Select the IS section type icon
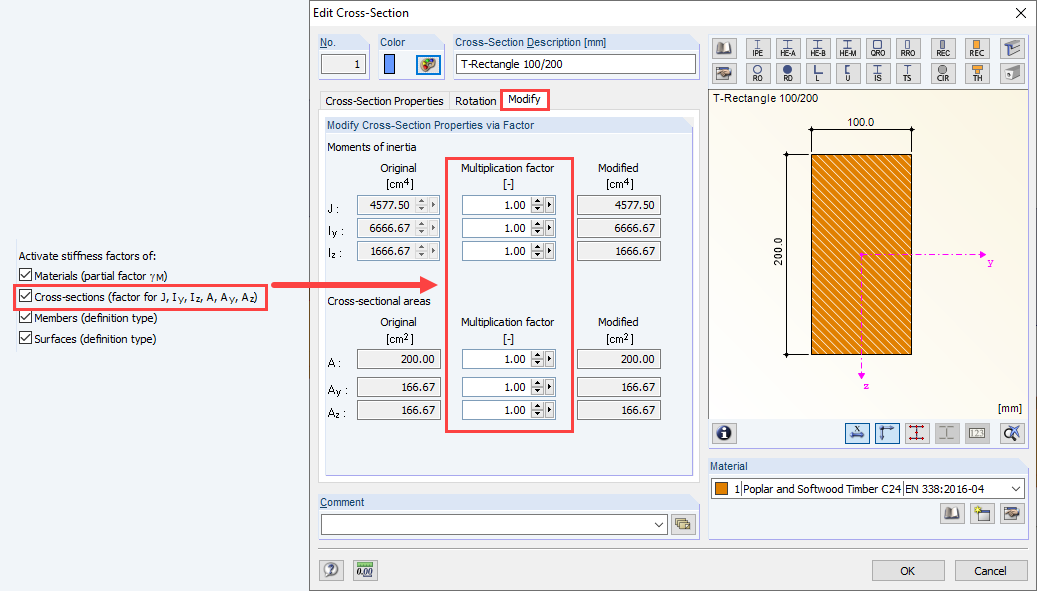The height and width of the screenshot is (591, 1037). click(x=878, y=73)
